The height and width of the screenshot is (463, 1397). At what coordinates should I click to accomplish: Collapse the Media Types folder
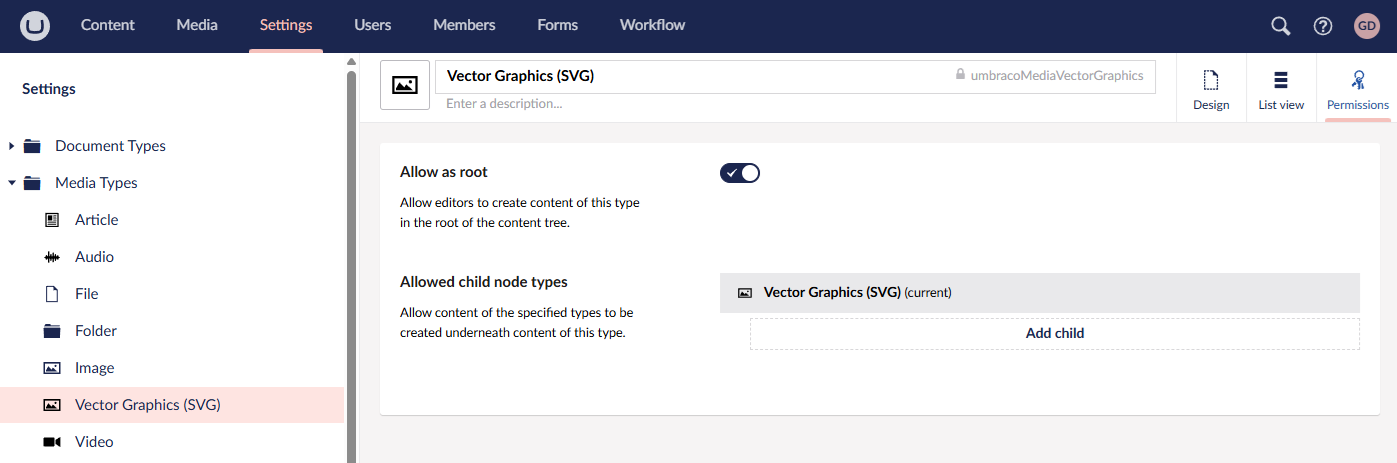click(x=11, y=183)
